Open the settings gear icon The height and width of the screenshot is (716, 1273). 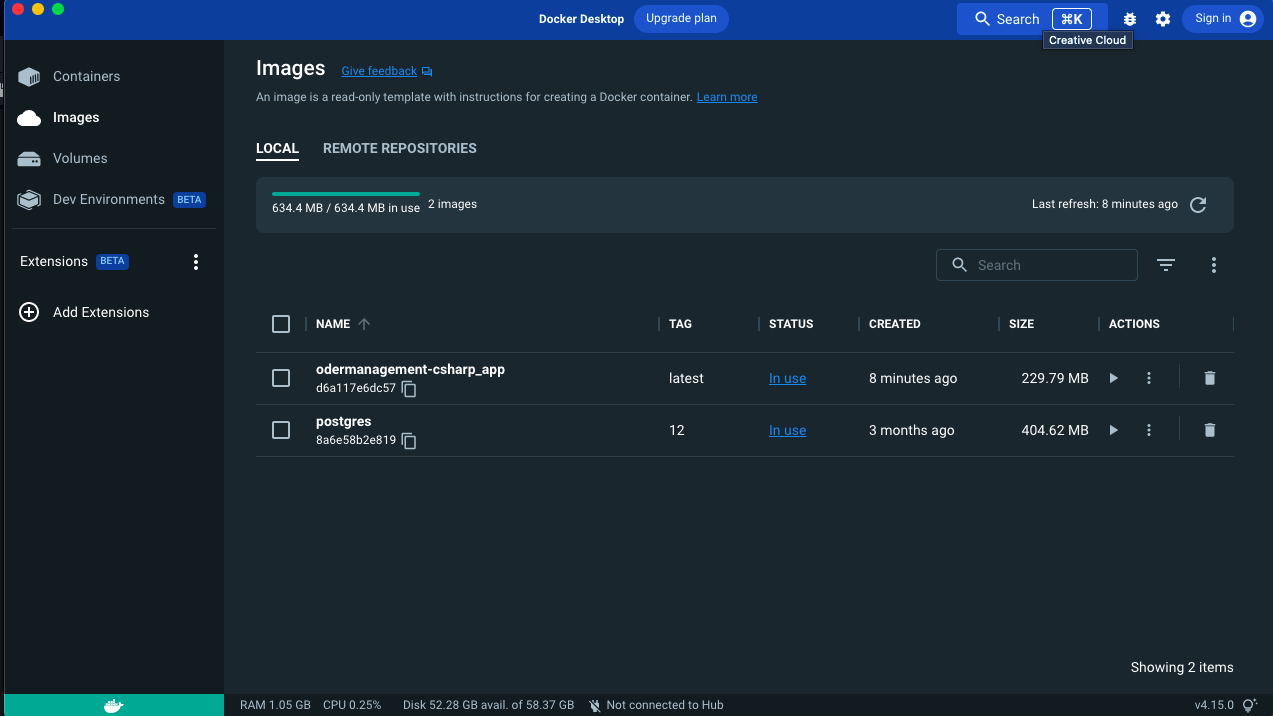coord(1162,19)
